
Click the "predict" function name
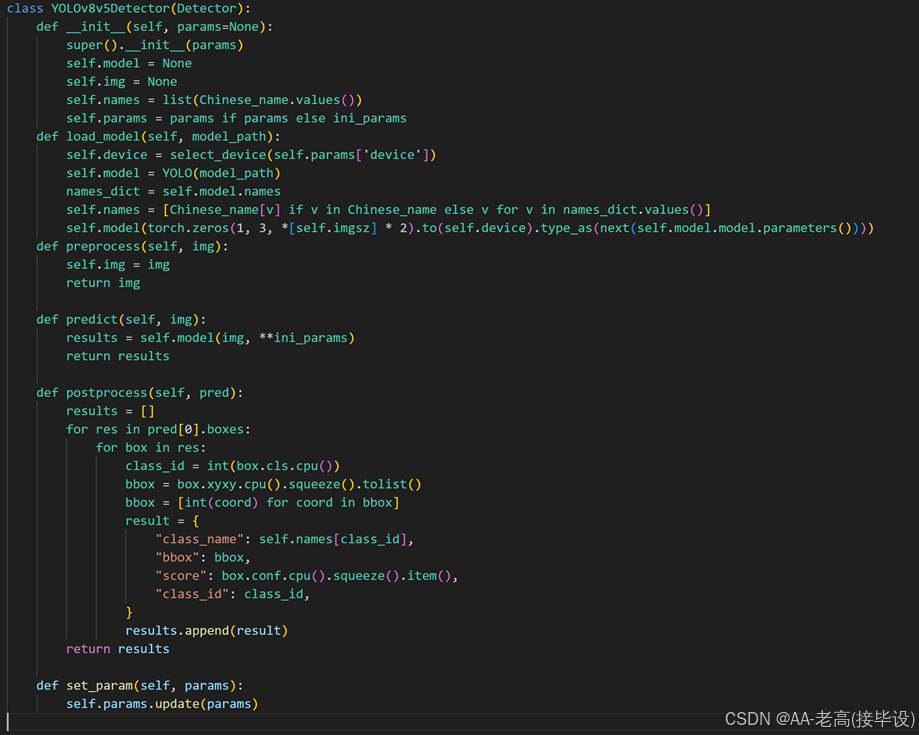pos(92,319)
